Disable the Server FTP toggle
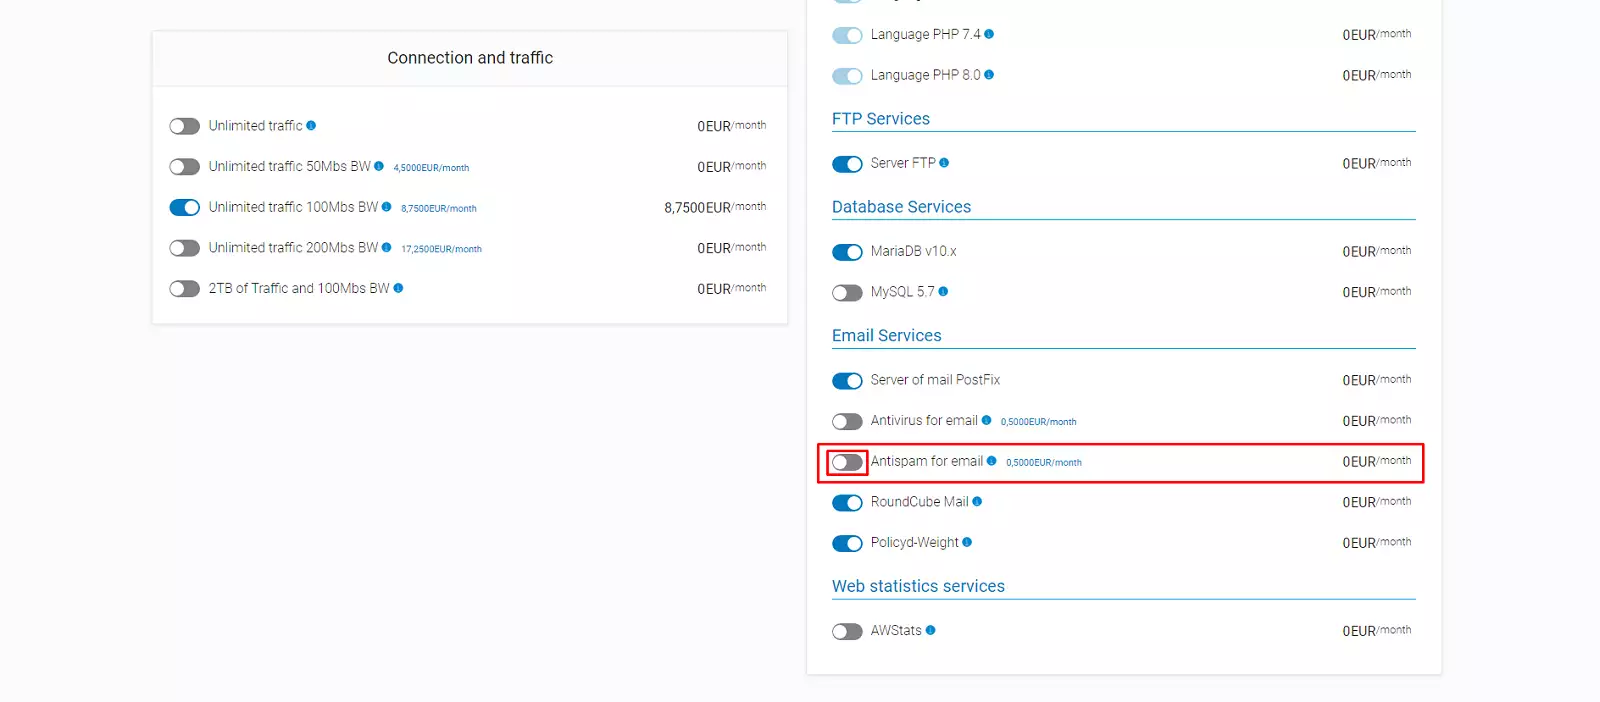 pyautogui.click(x=847, y=164)
